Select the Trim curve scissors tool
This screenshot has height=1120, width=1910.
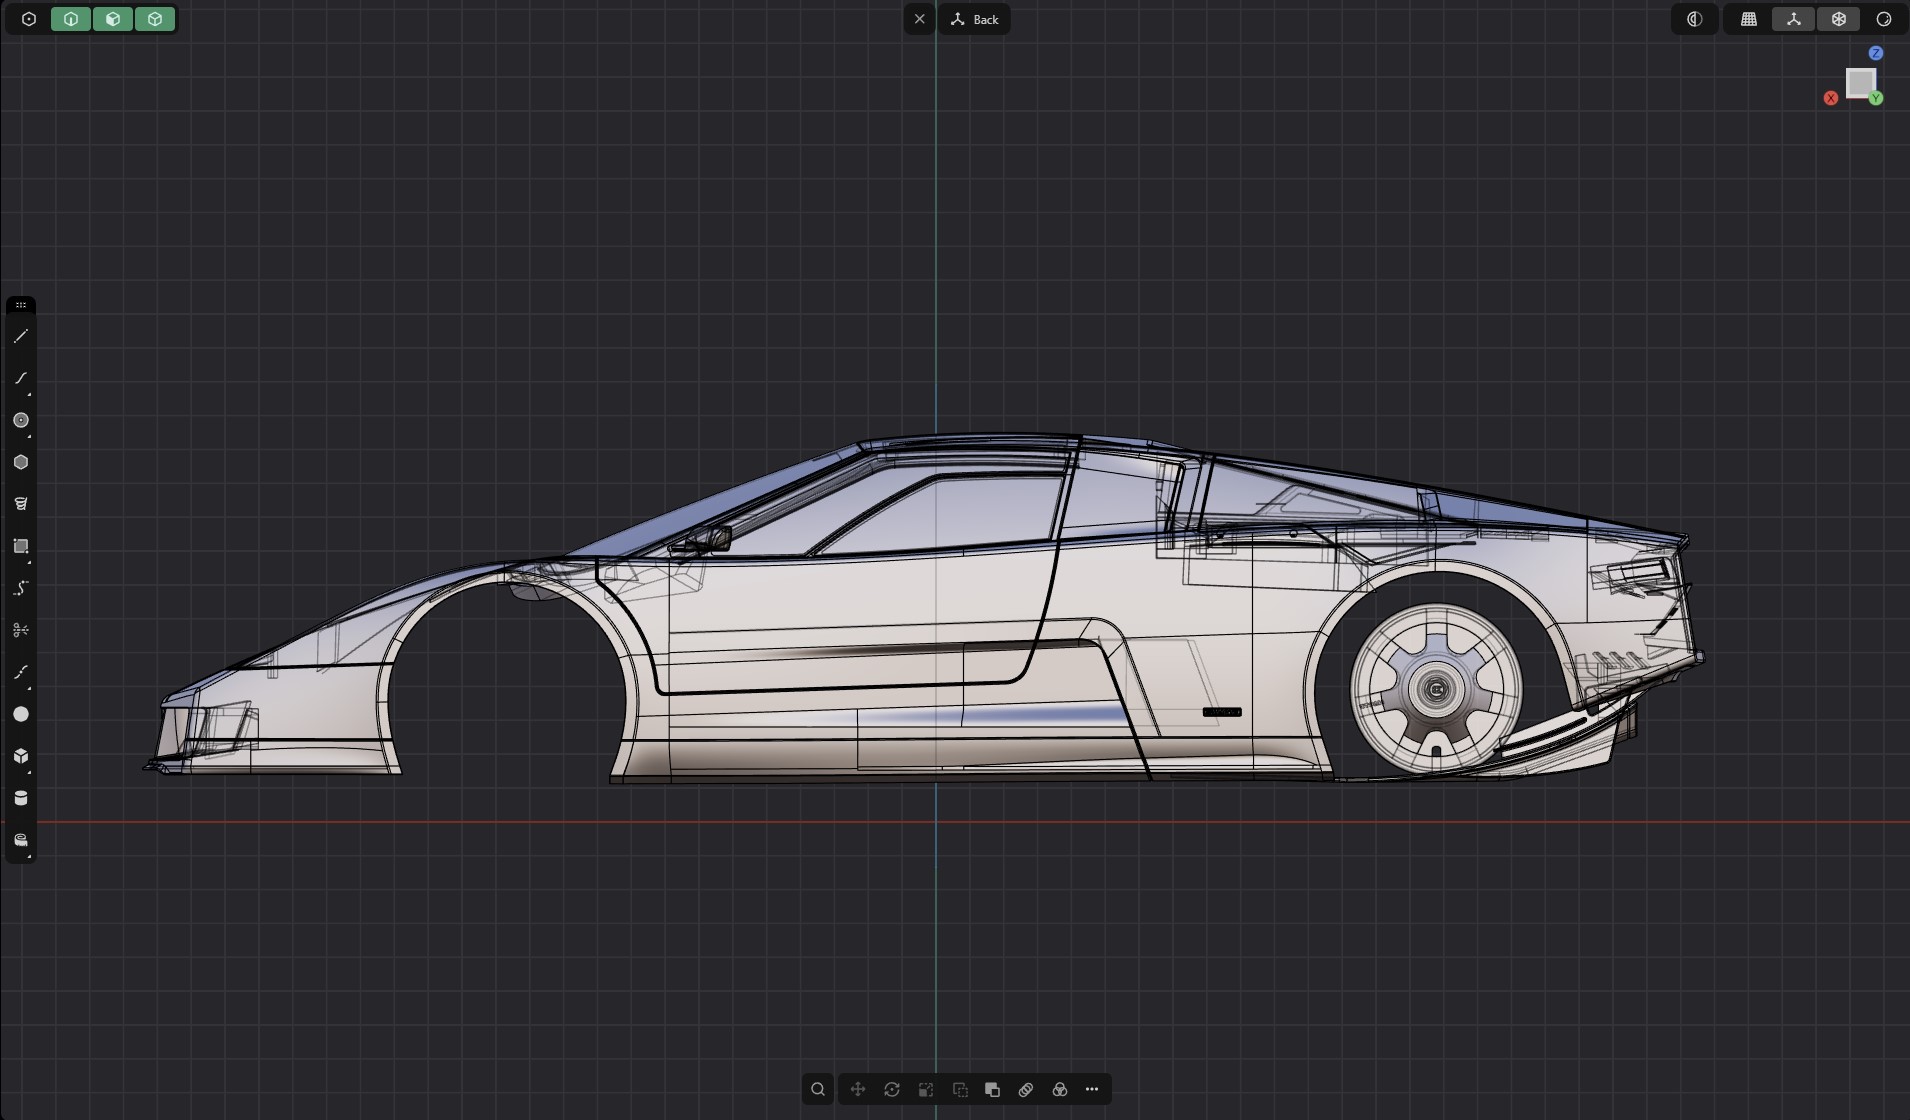click(21, 630)
